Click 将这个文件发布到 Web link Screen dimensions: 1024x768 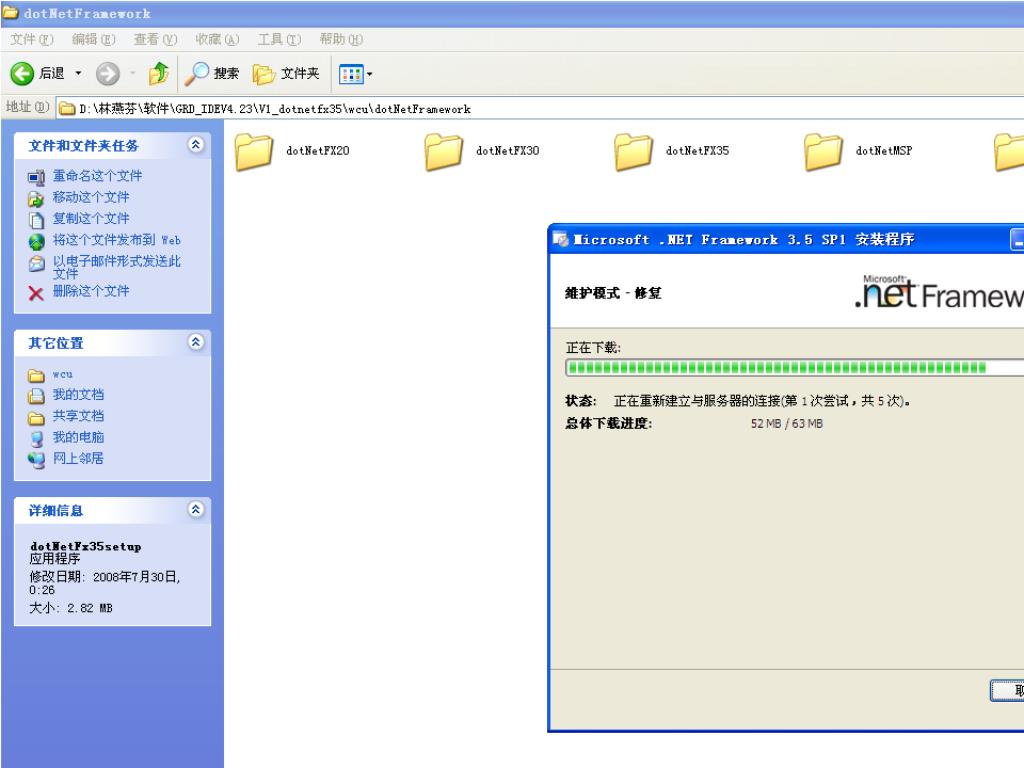(116, 240)
